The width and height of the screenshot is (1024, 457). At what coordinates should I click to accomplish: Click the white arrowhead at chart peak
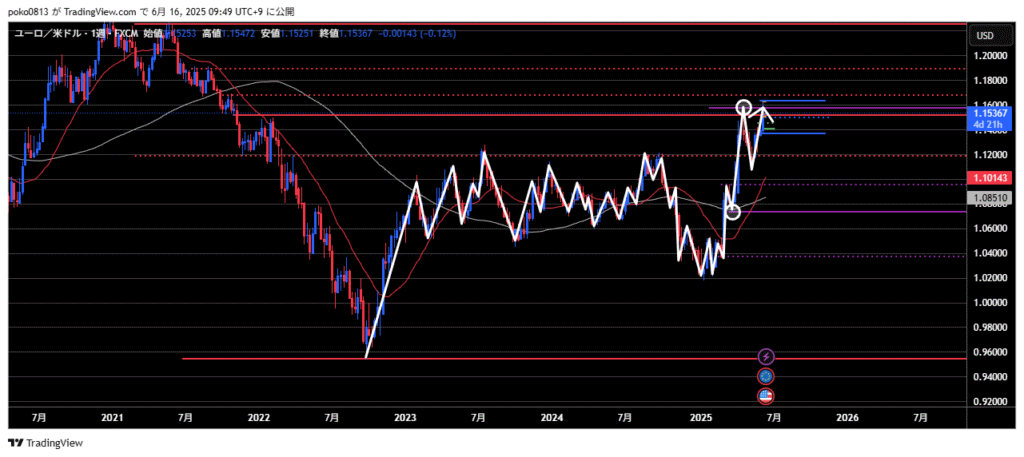pos(765,110)
